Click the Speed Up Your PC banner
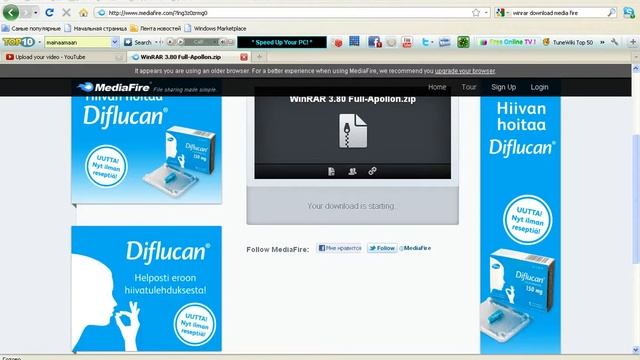The image size is (640, 360). point(282,42)
